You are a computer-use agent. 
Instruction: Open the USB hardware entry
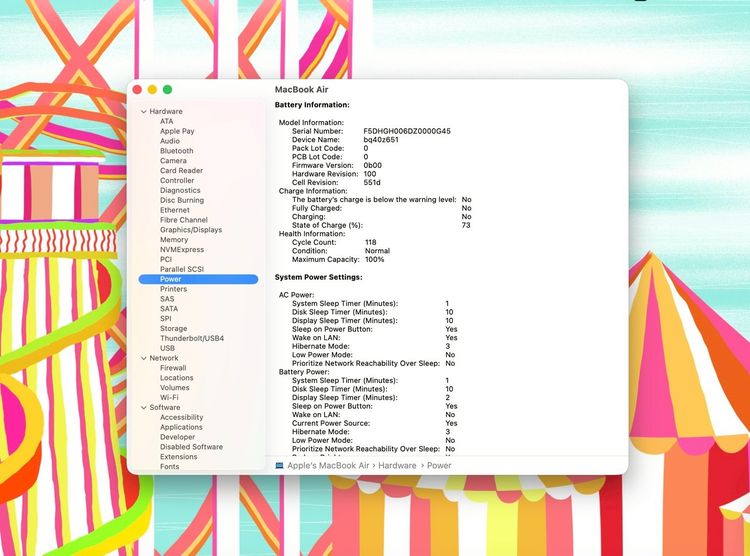click(167, 348)
